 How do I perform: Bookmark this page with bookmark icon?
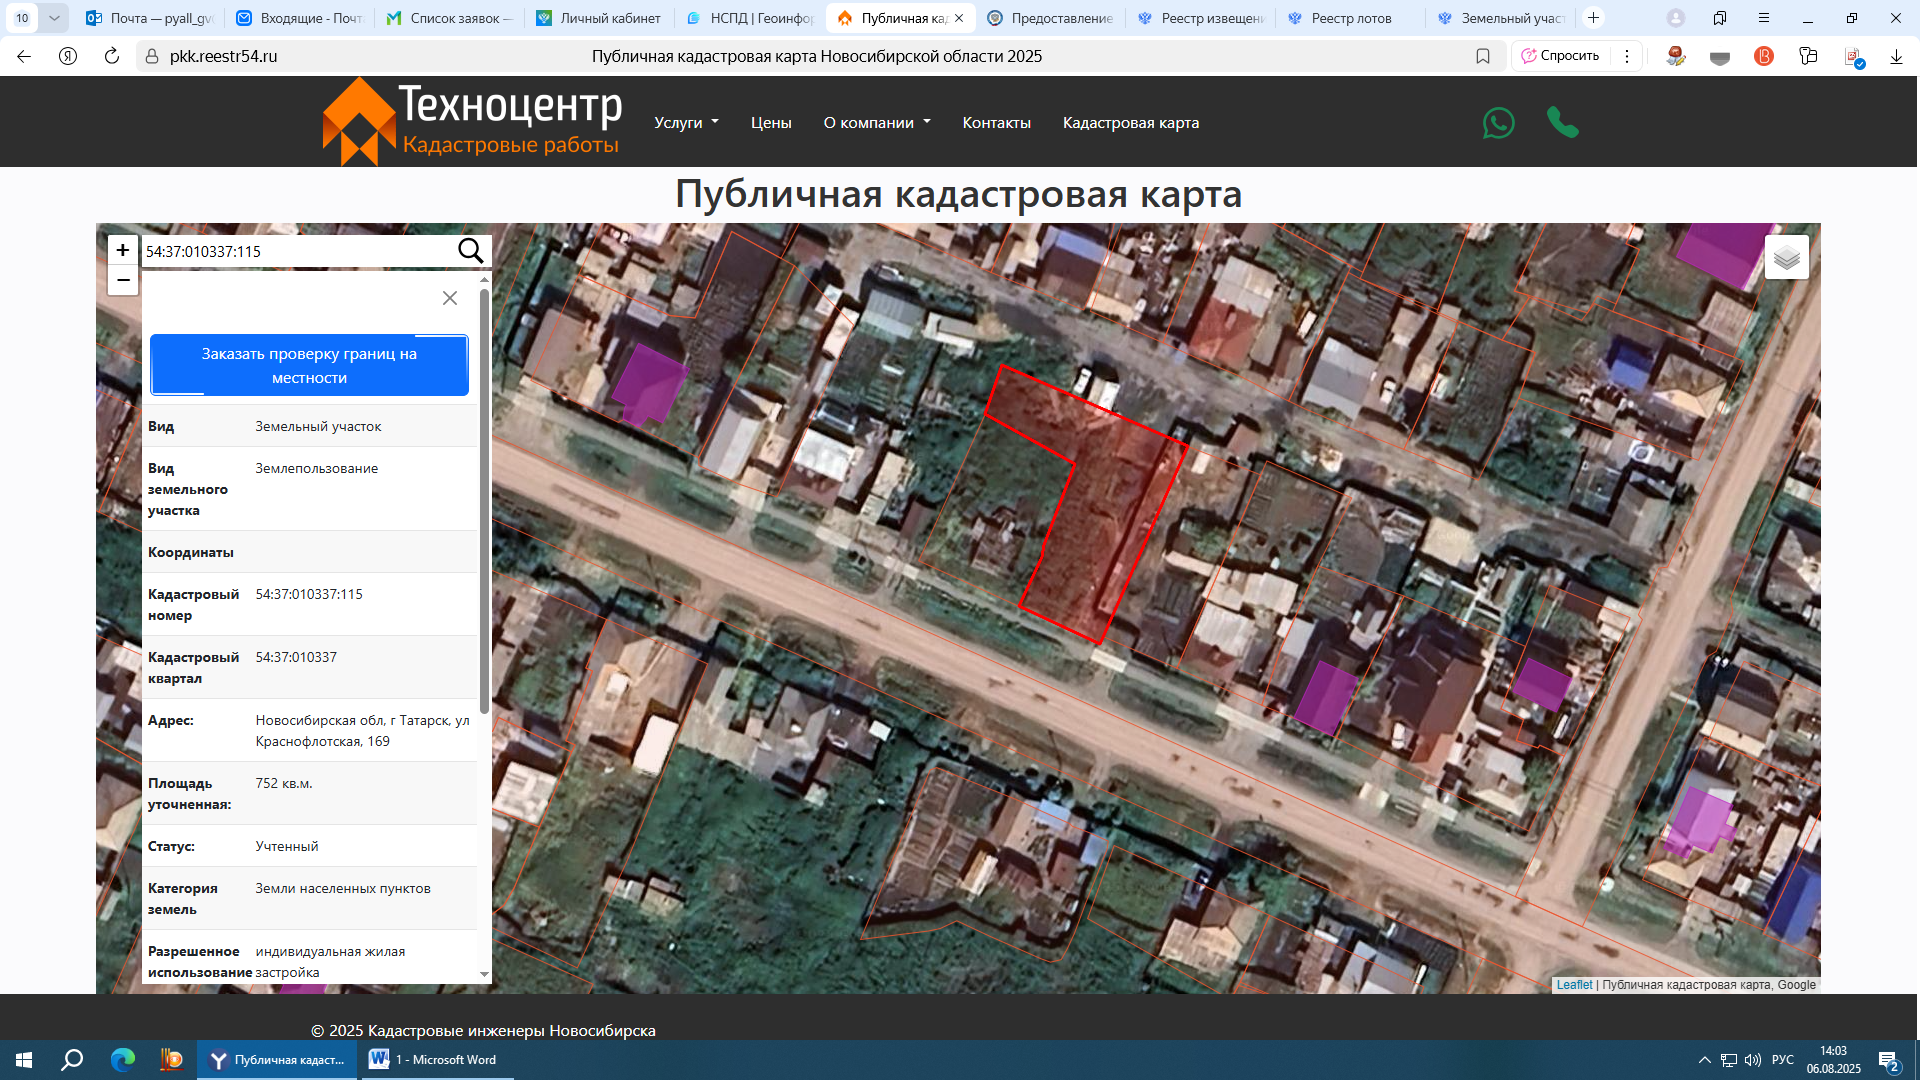1483,56
